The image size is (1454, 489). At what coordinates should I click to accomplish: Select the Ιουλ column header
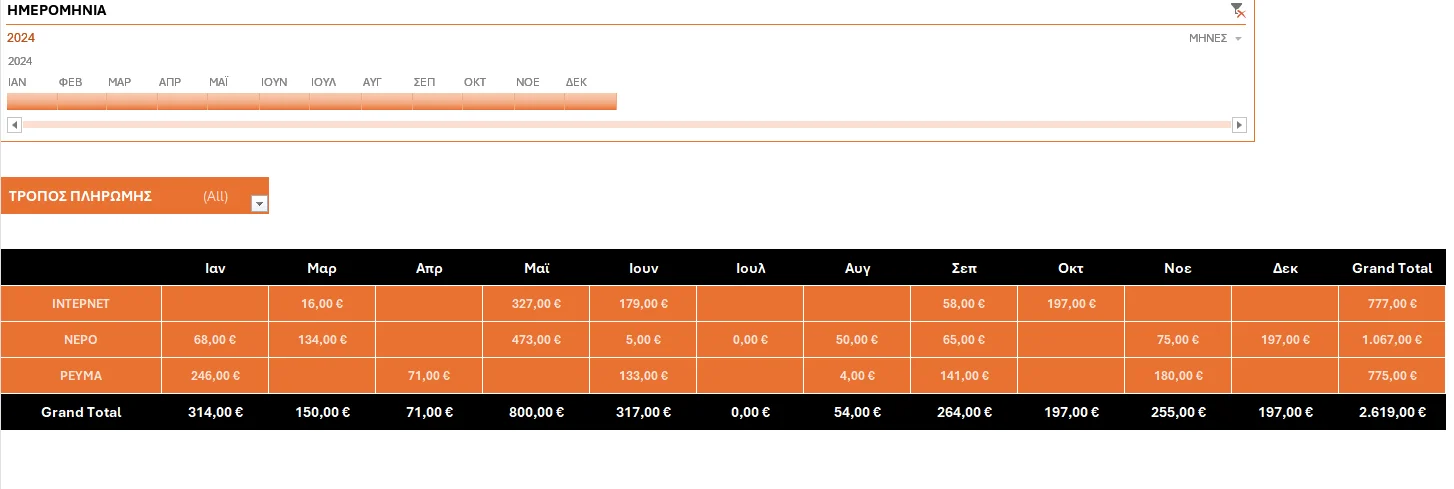coord(750,268)
